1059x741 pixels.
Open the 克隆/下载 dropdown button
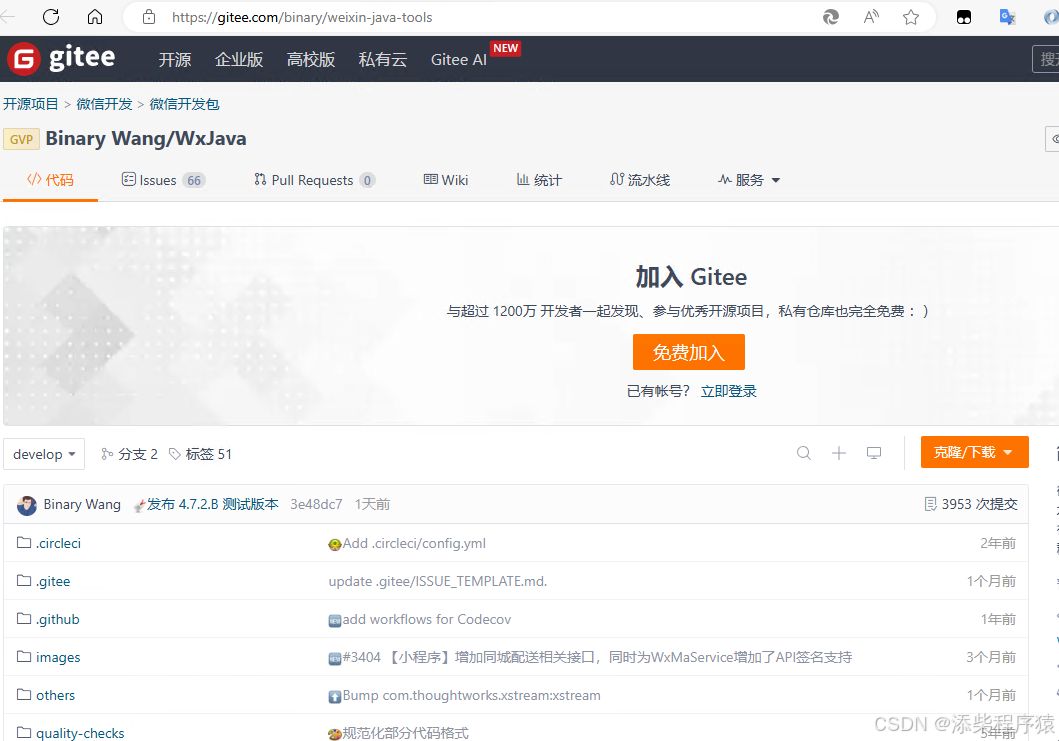pyautogui.click(x=975, y=452)
